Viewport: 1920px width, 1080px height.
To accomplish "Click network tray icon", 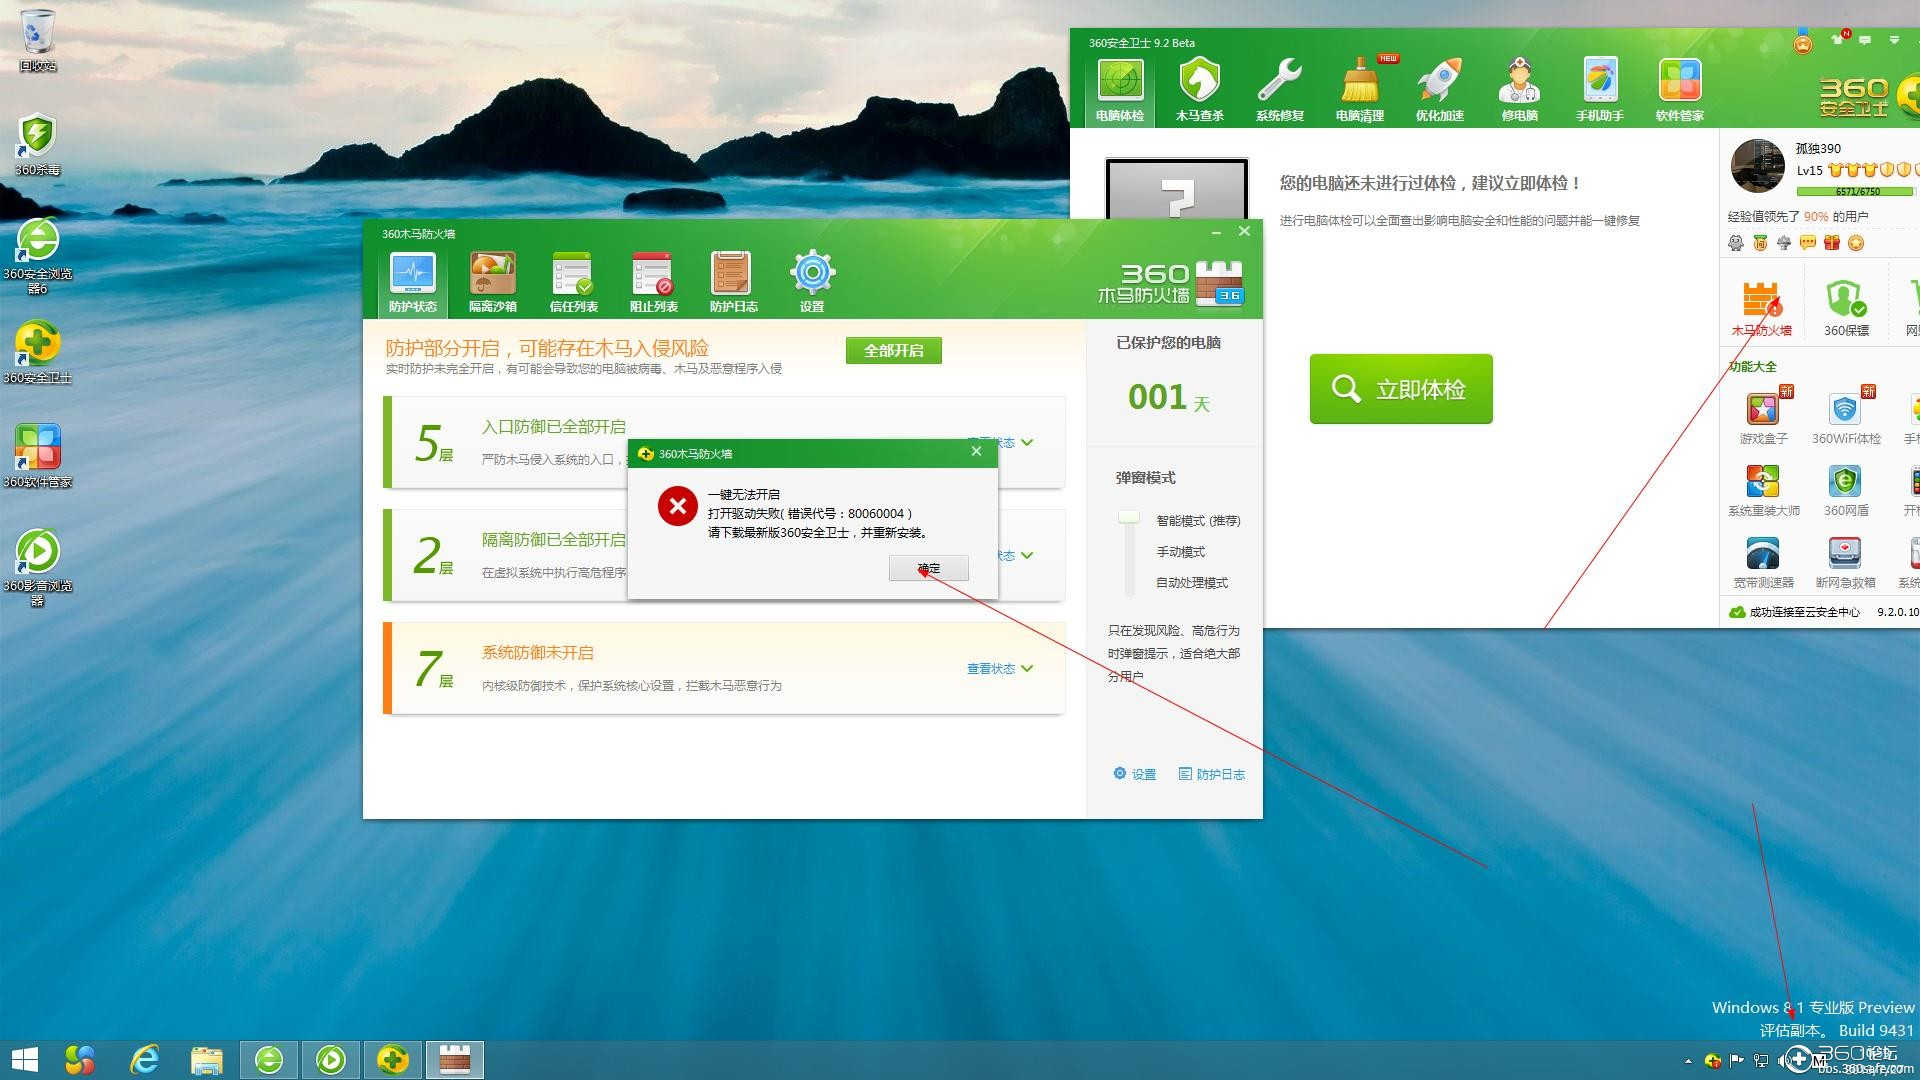I will (x=1761, y=1061).
